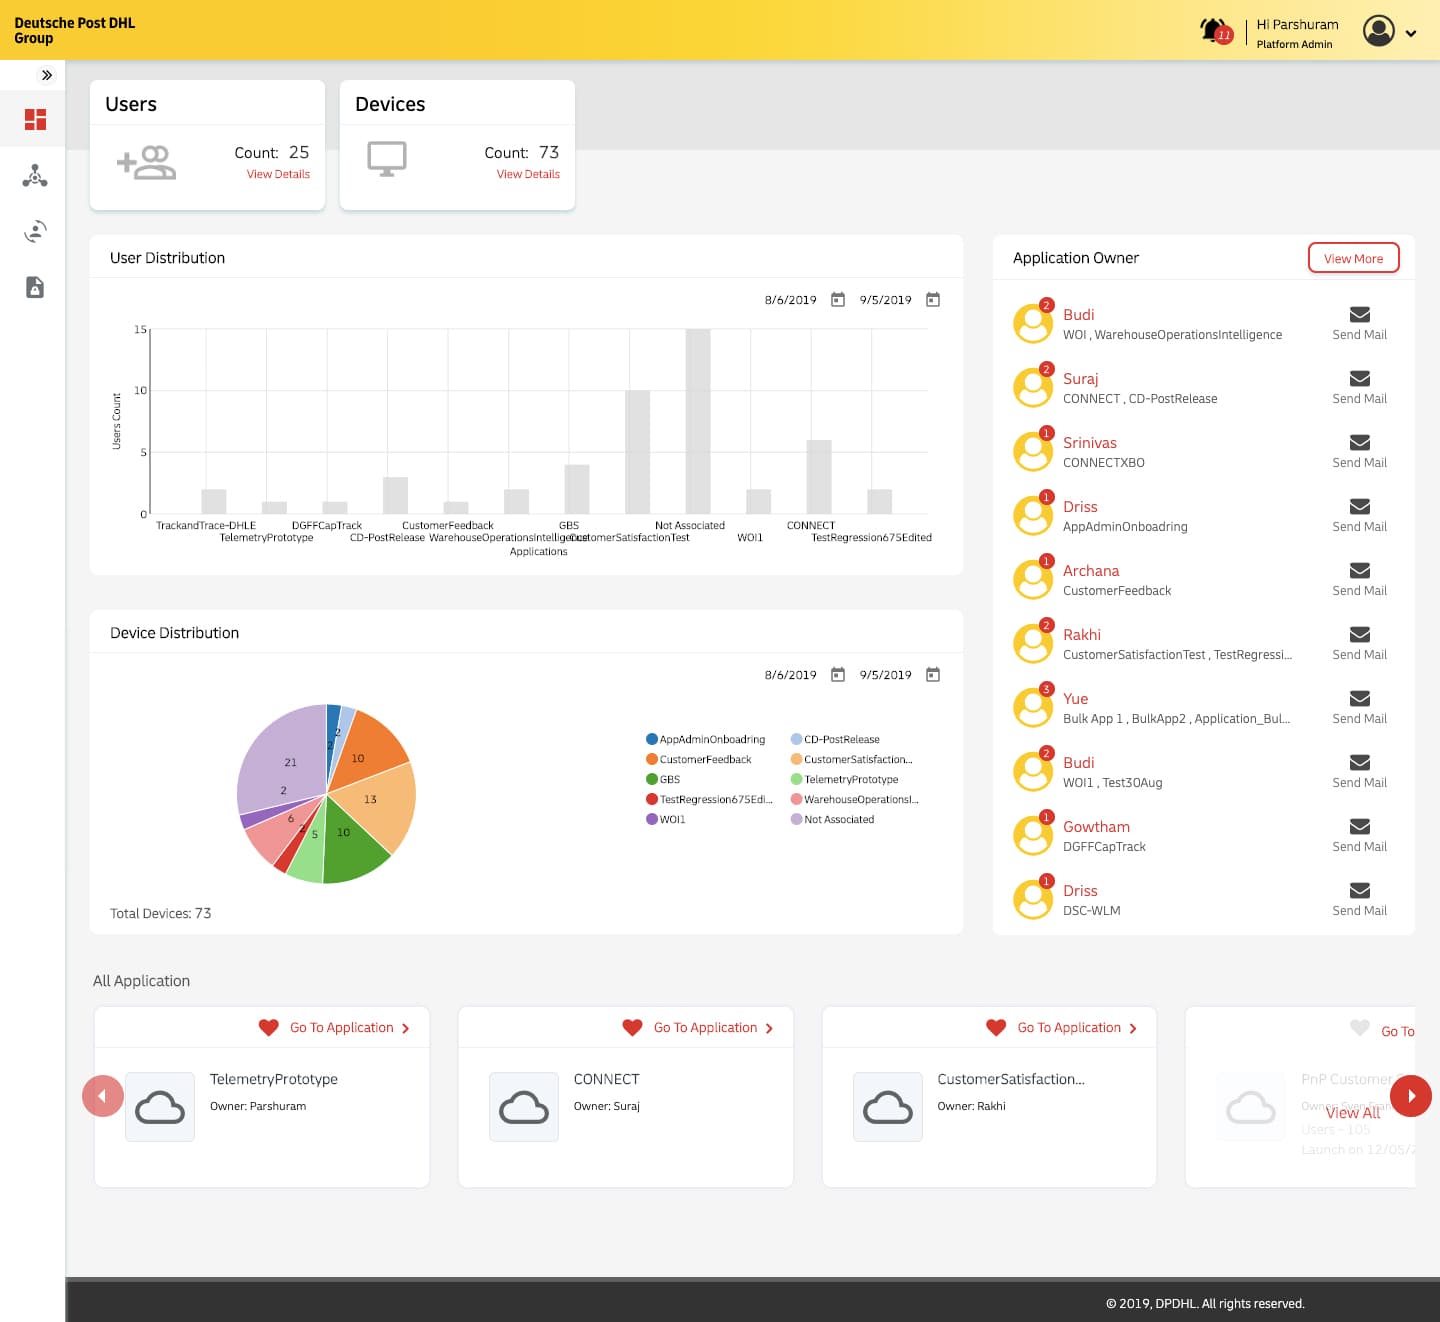Open owner name Suraj
This screenshot has width=1440, height=1322.
(1080, 379)
